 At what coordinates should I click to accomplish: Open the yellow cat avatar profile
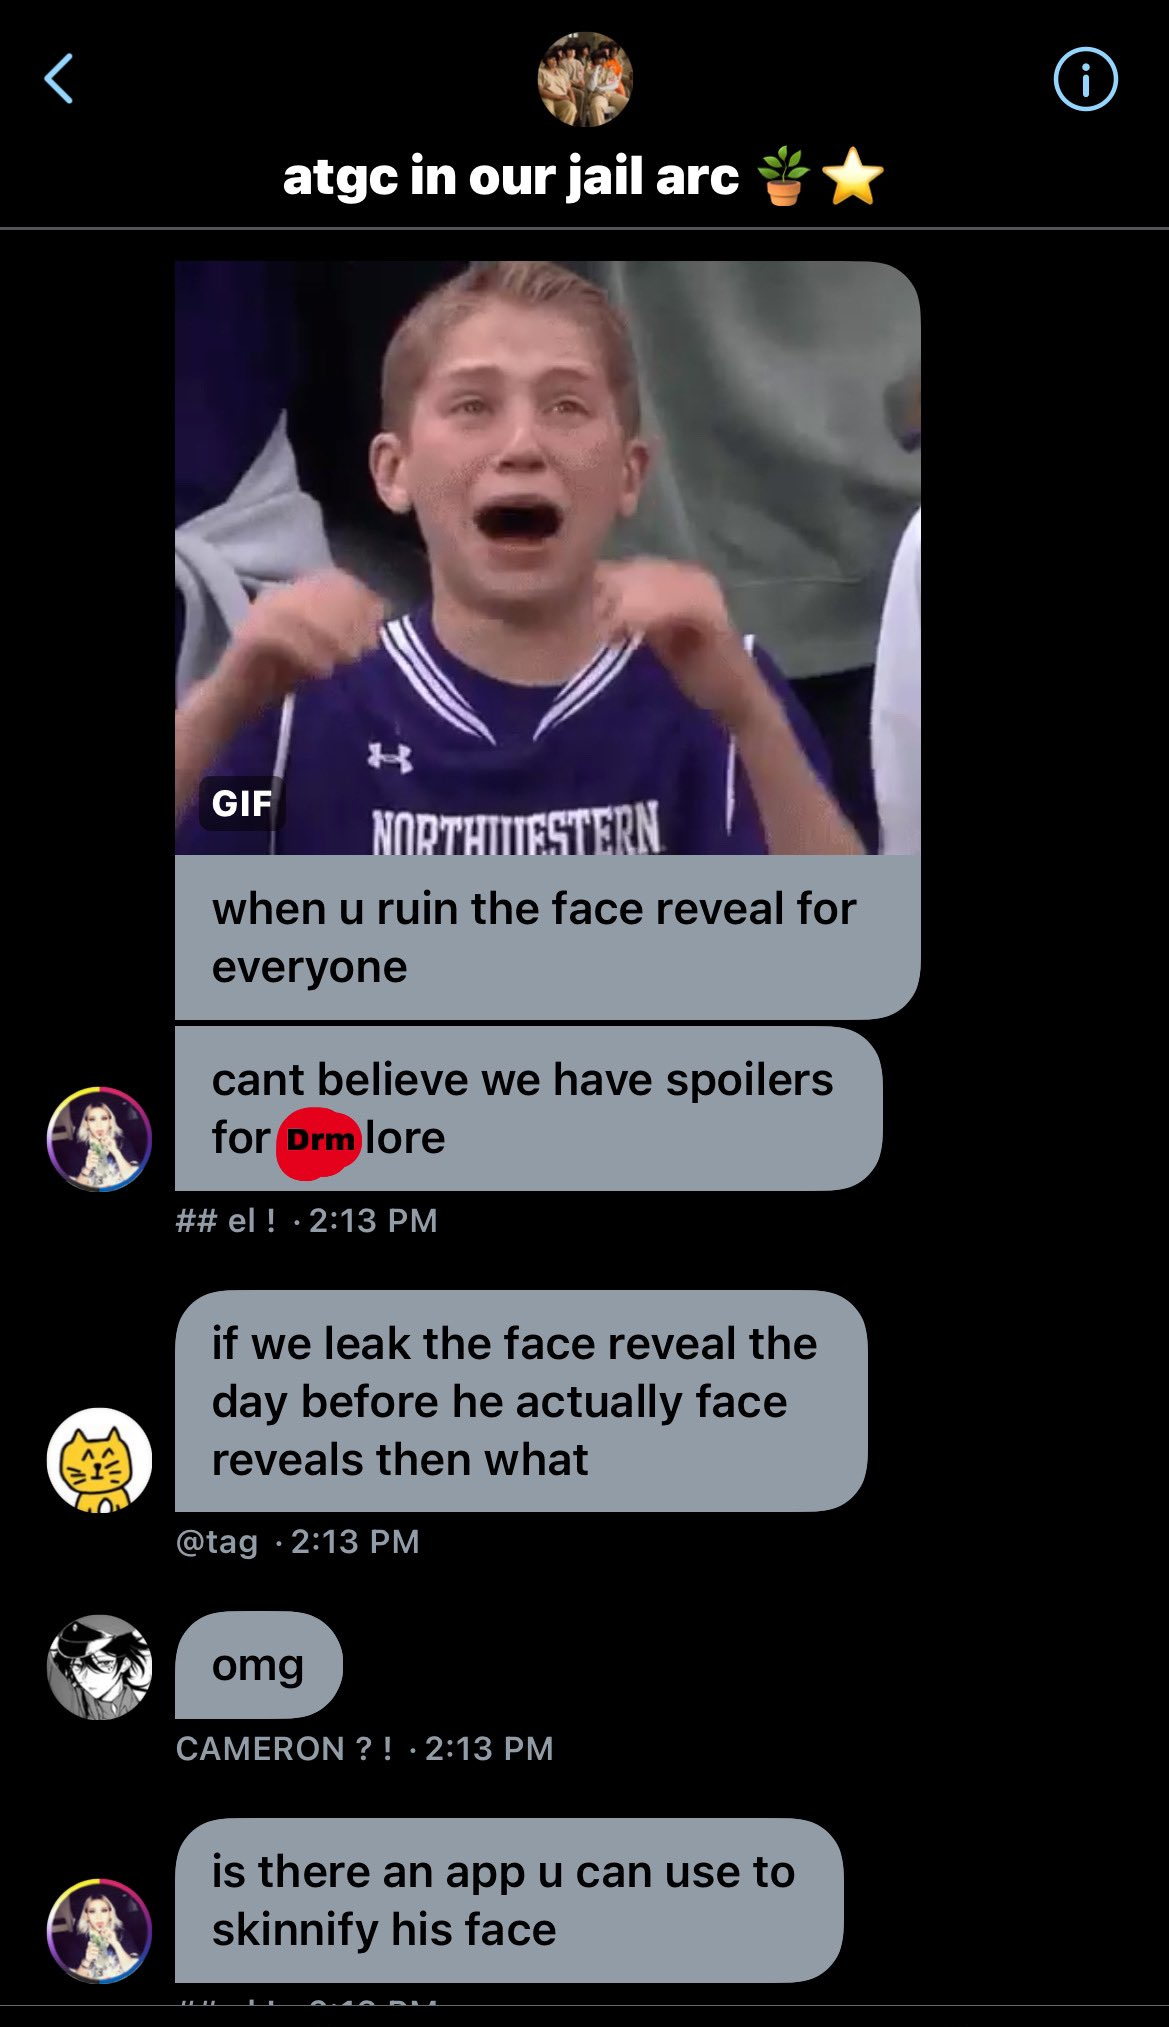[99, 1460]
